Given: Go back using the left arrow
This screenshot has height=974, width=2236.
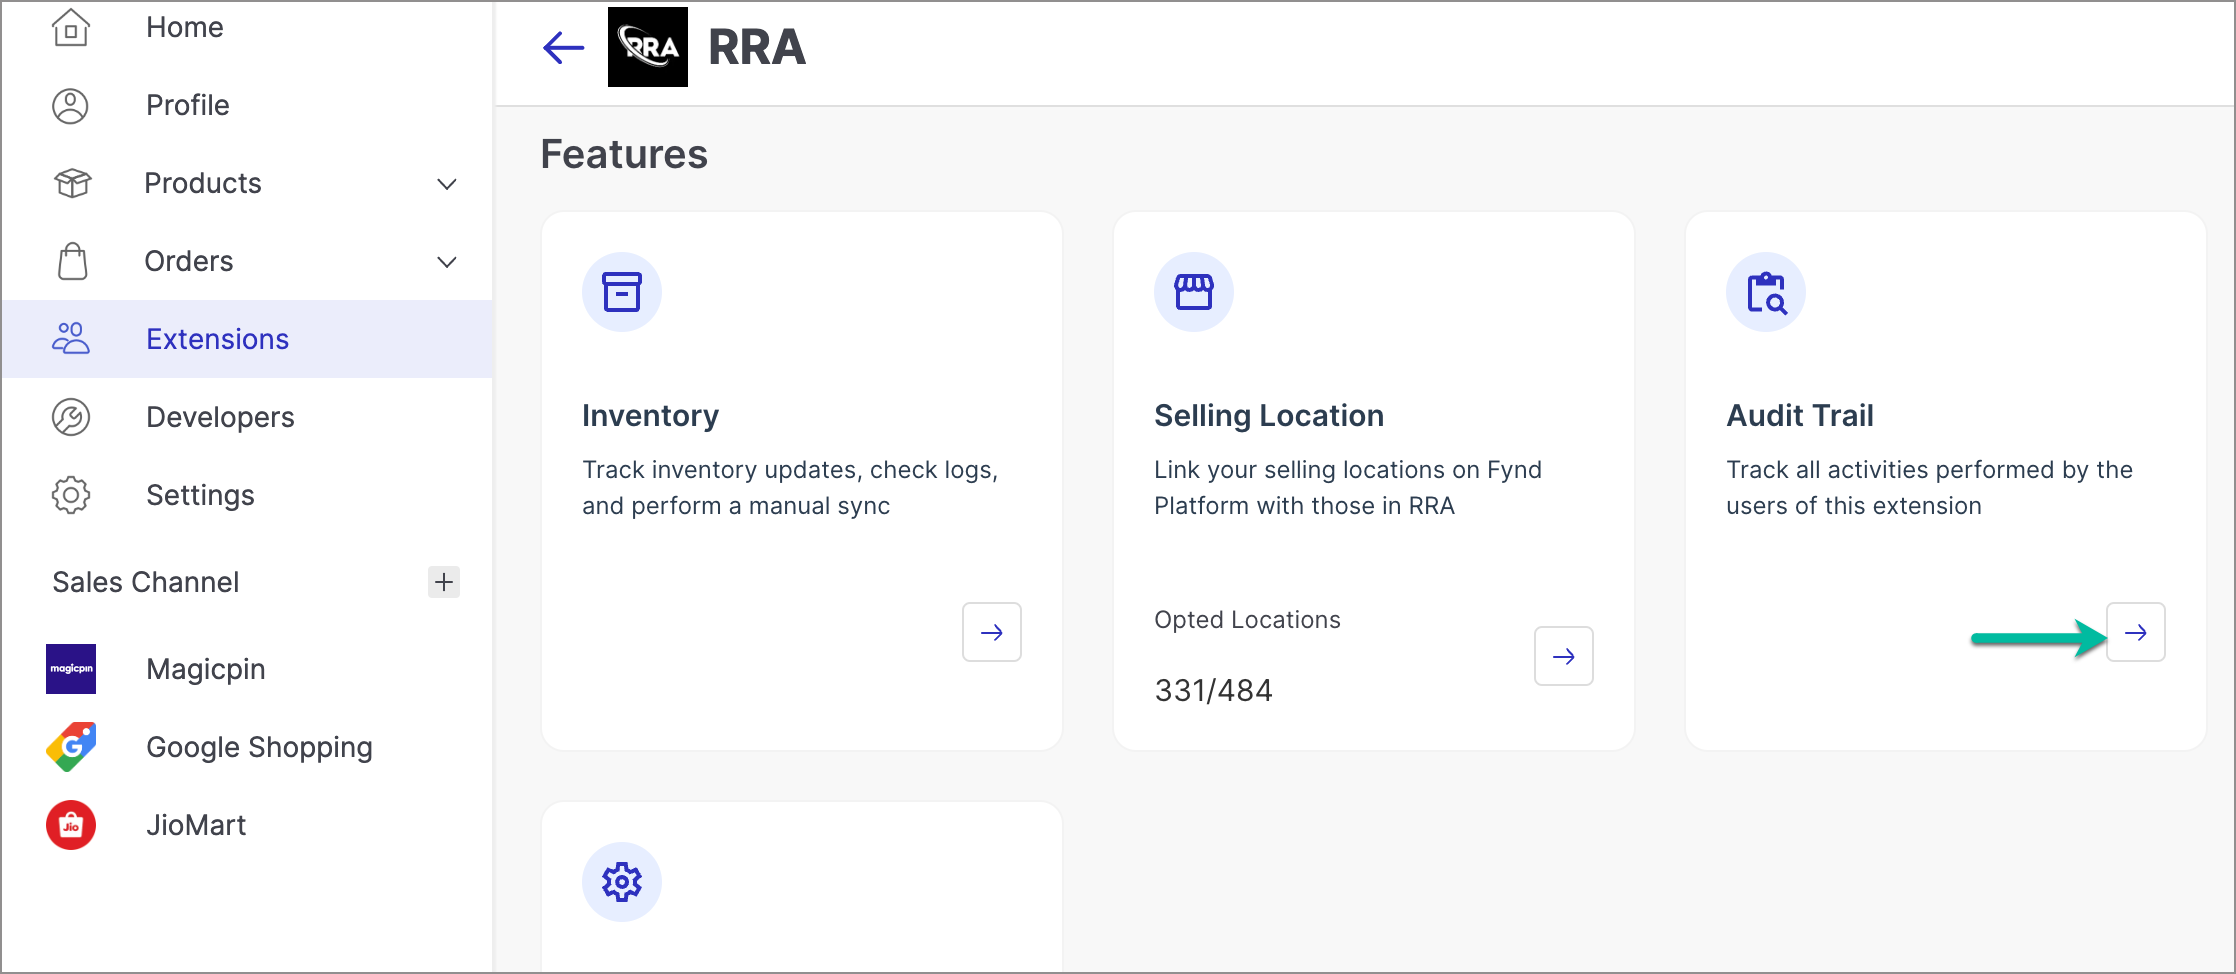Looking at the screenshot, I should [x=563, y=47].
